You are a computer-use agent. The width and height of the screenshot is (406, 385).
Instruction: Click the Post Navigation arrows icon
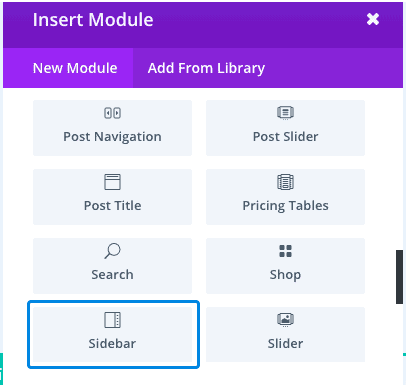[x=112, y=113]
